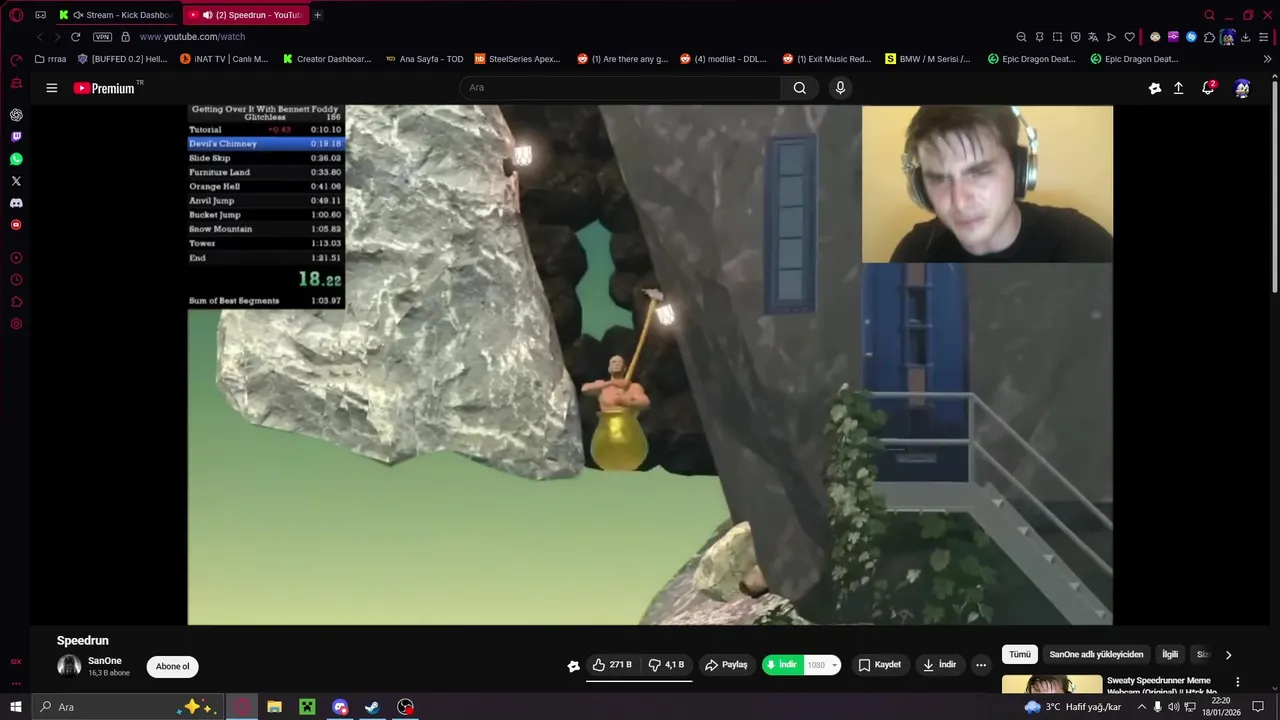Open WhatsApp from the sidebar
This screenshot has height=720, width=1280.
16,159
